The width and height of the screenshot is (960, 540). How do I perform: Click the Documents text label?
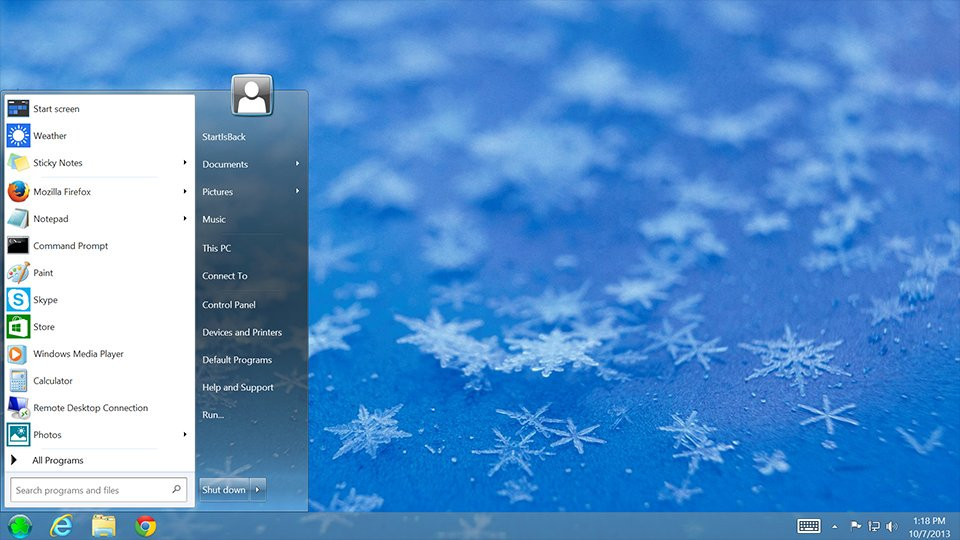pos(225,164)
